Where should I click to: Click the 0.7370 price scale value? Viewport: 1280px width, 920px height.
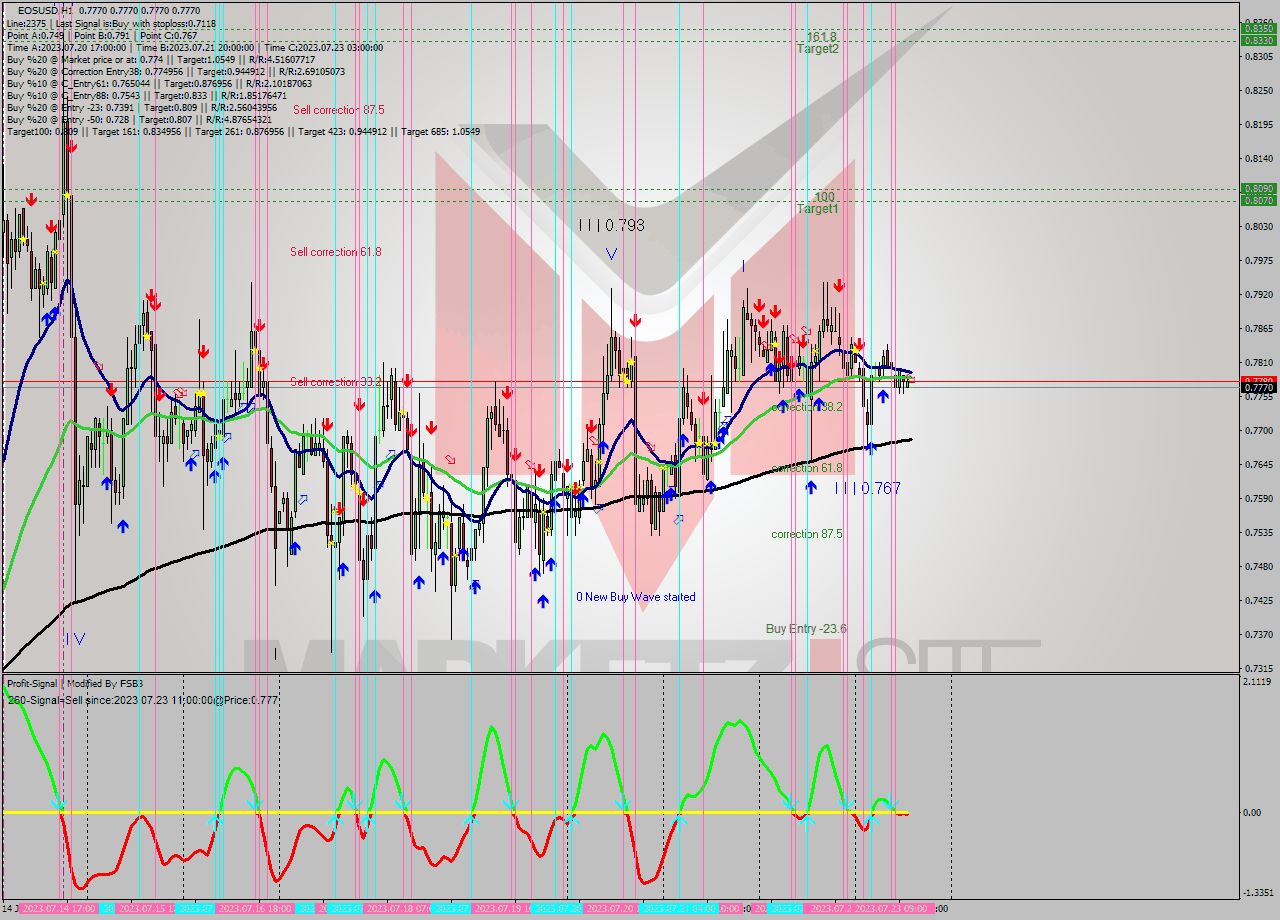pyautogui.click(x=1258, y=634)
